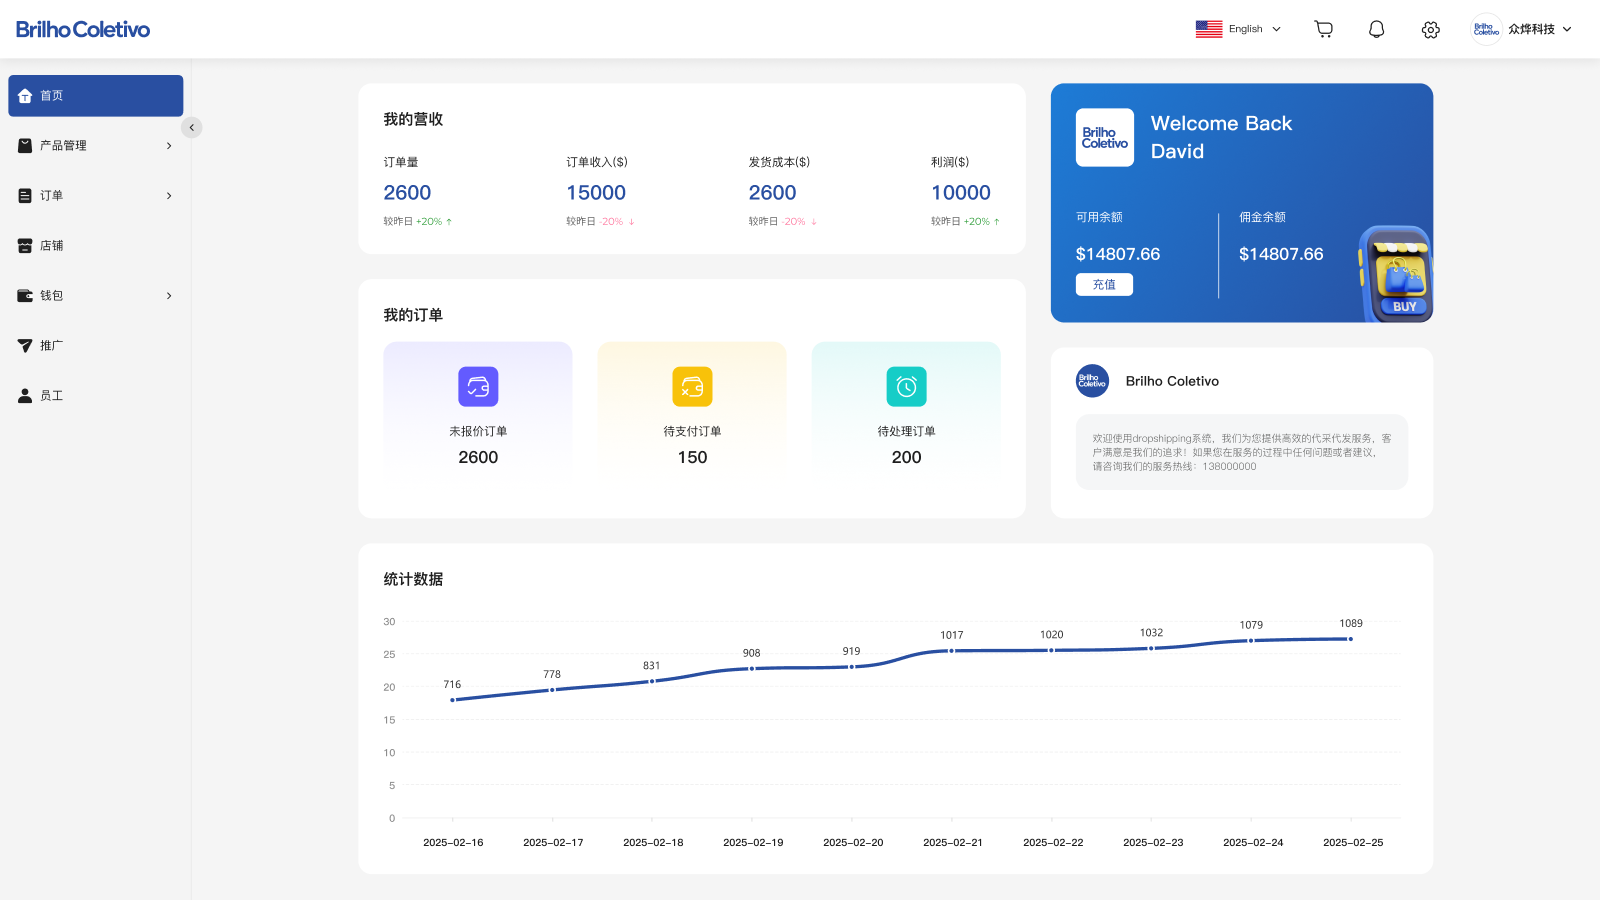The image size is (1600, 900).
Task: Select the 首页 home icon in sidebar
Action: pyautogui.click(x=24, y=95)
